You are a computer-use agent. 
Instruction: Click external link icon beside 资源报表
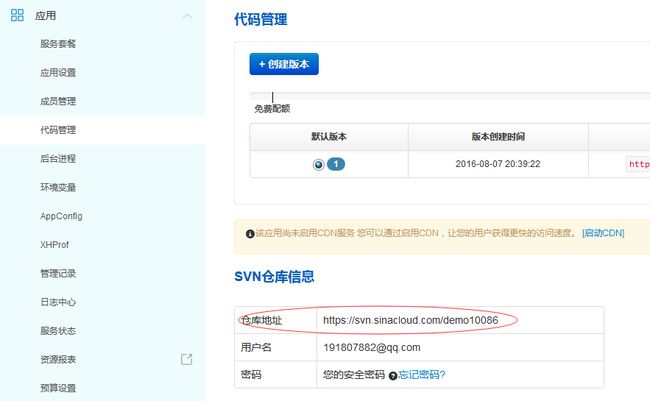187,359
